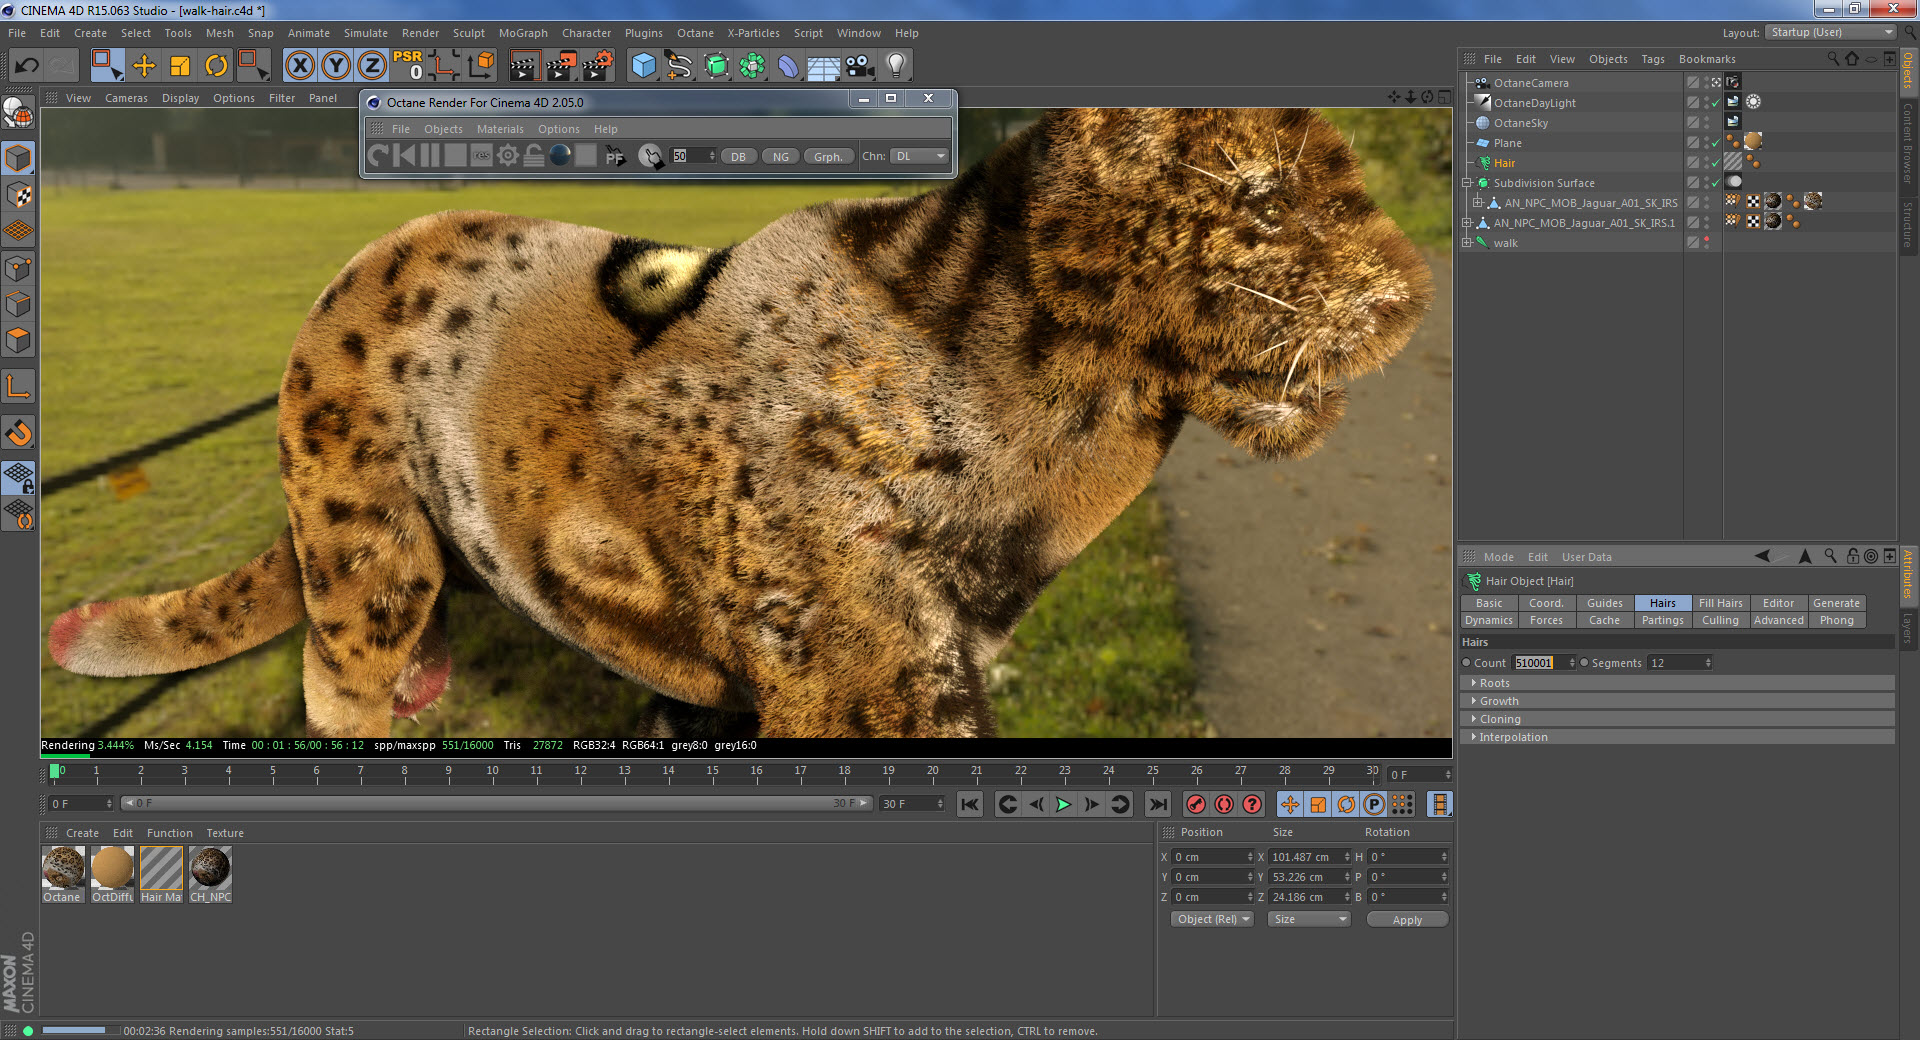Disable the Plane object green checkmark
This screenshot has width=1920, height=1040.
click(x=1716, y=143)
